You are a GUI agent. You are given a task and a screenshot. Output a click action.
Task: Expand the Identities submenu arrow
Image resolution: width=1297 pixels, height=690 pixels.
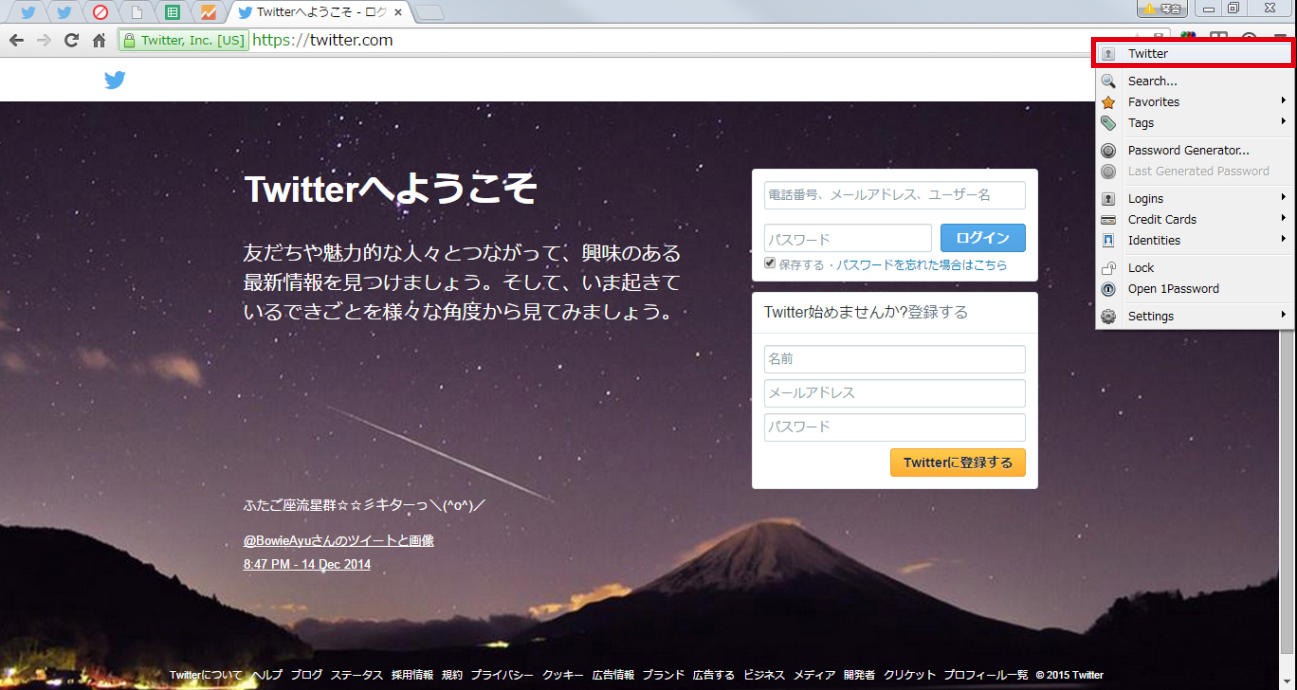[1283, 240]
